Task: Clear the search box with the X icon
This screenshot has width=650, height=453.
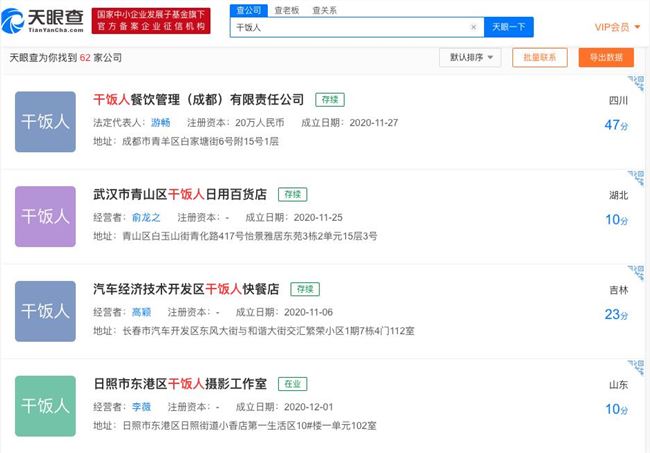Action: [x=473, y=27]
